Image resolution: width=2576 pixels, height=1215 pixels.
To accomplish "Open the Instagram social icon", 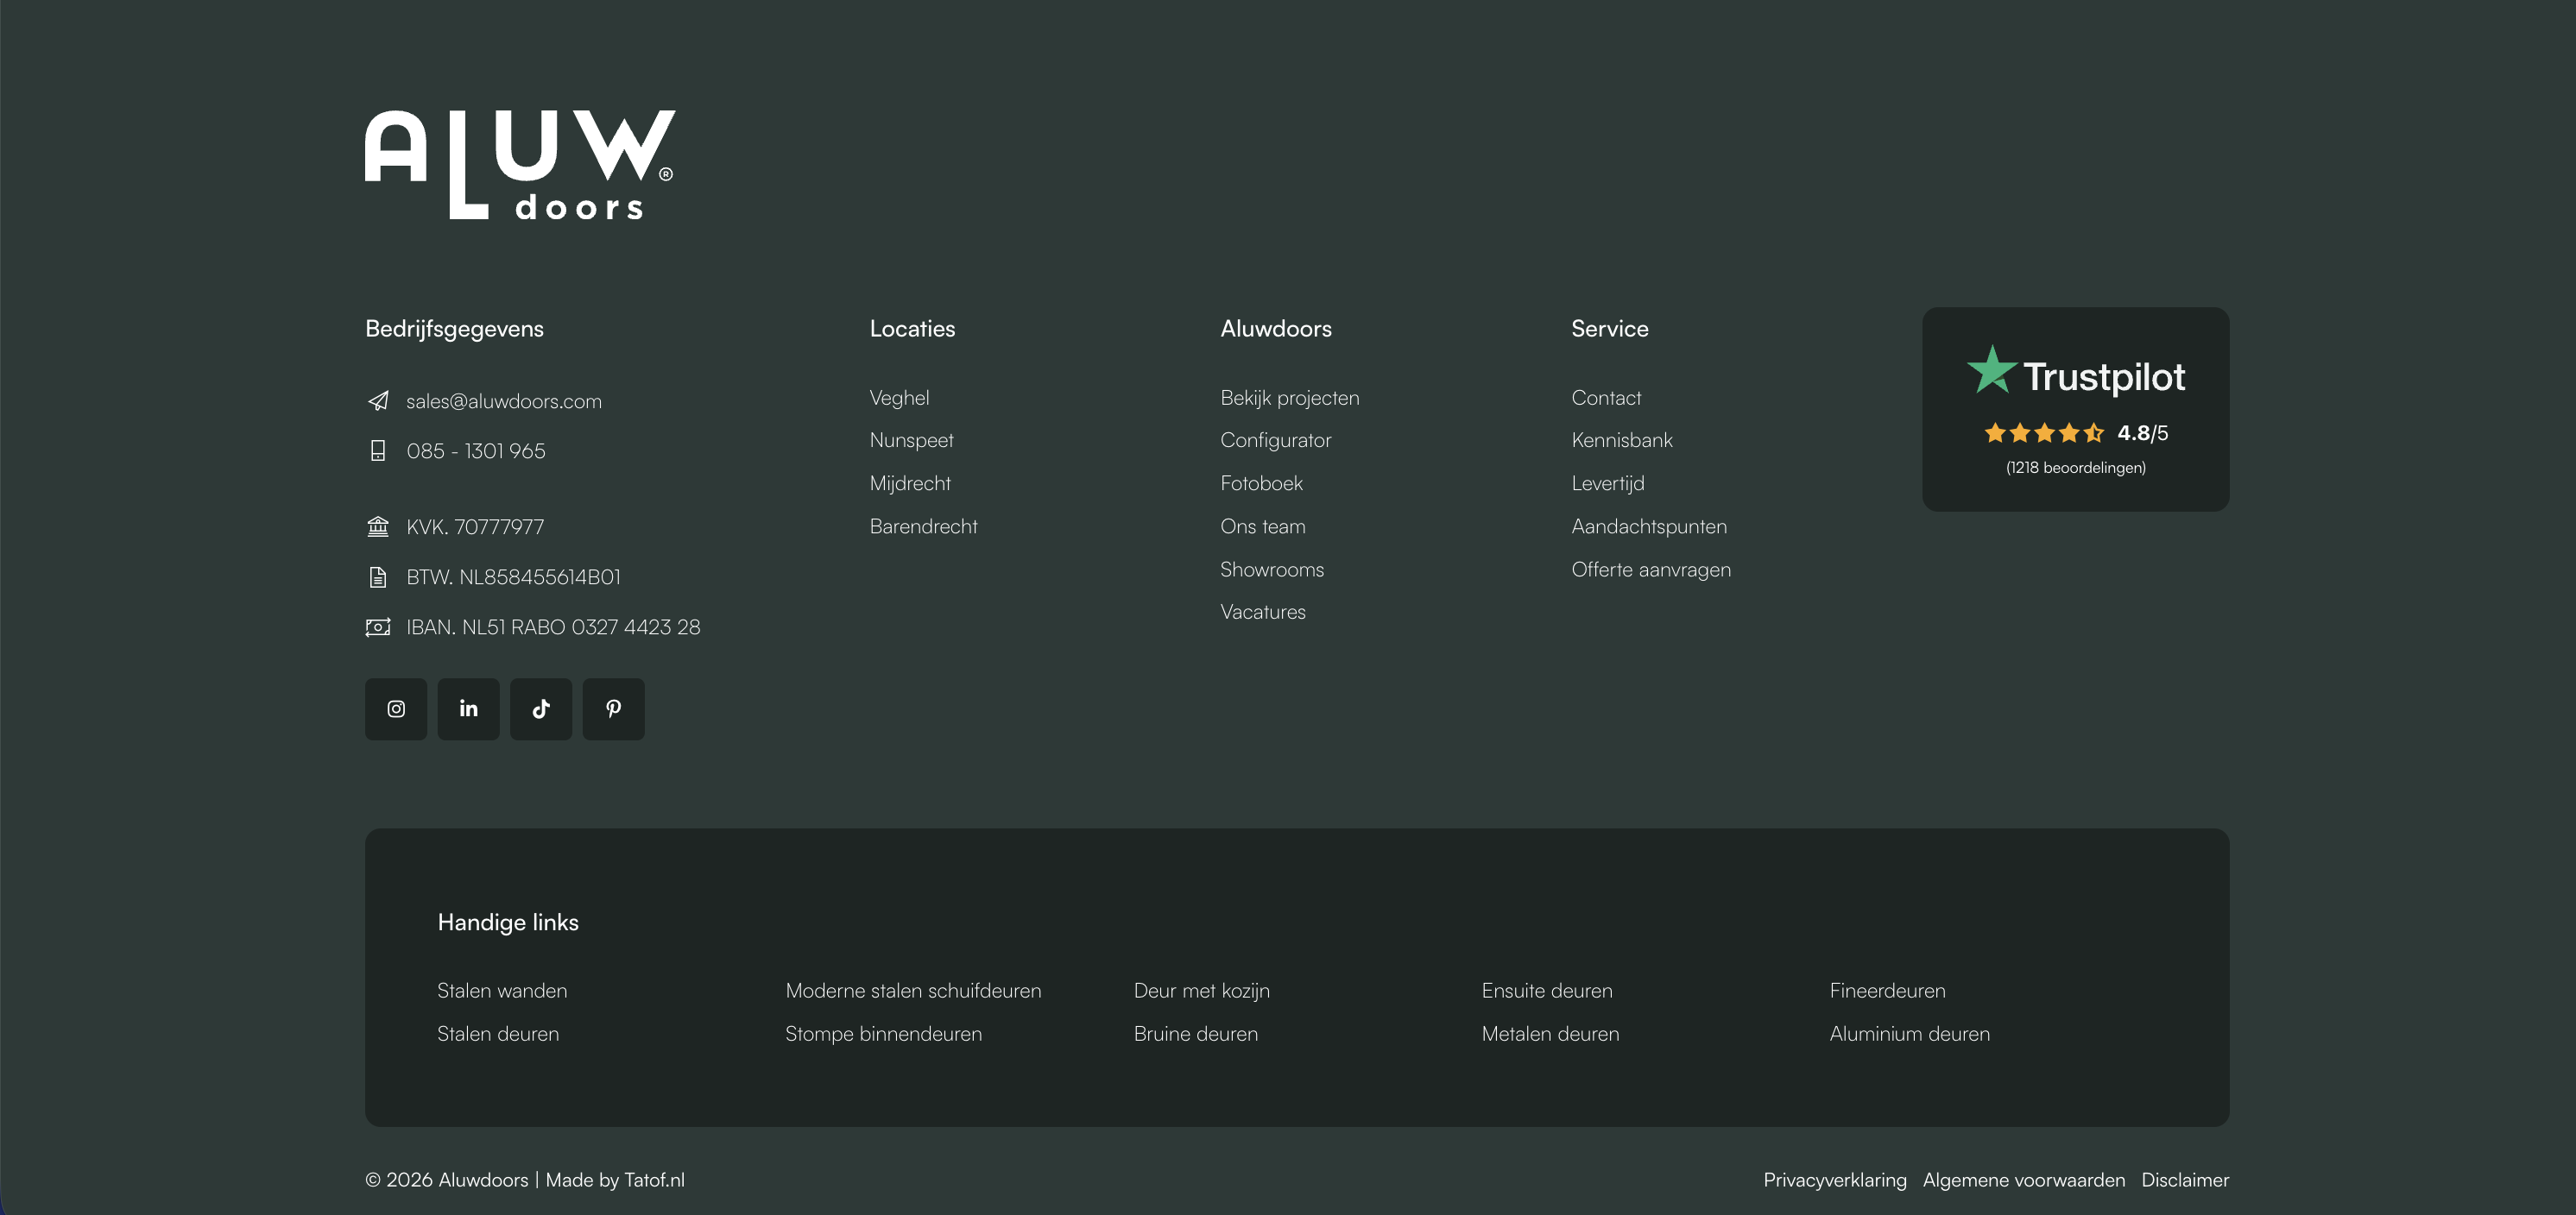I will pyautogui.click(x=396, y=709).
